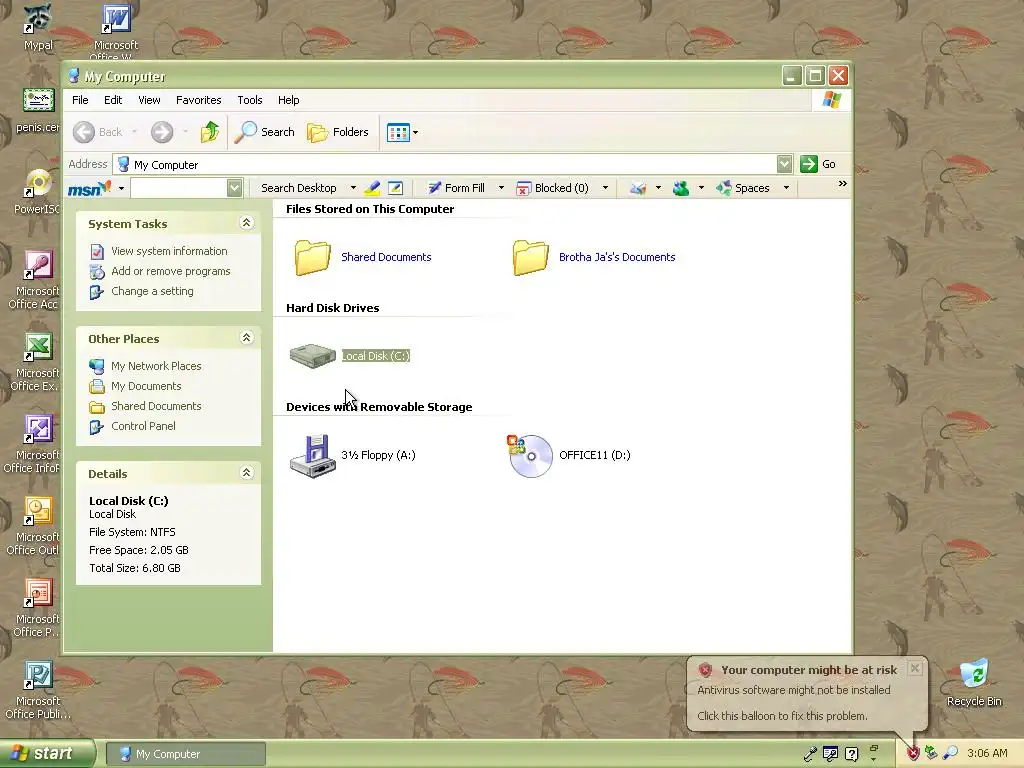This screenshot has width=1024, height=768.
Task: Click Change a setting link
Action: (152, 291)
